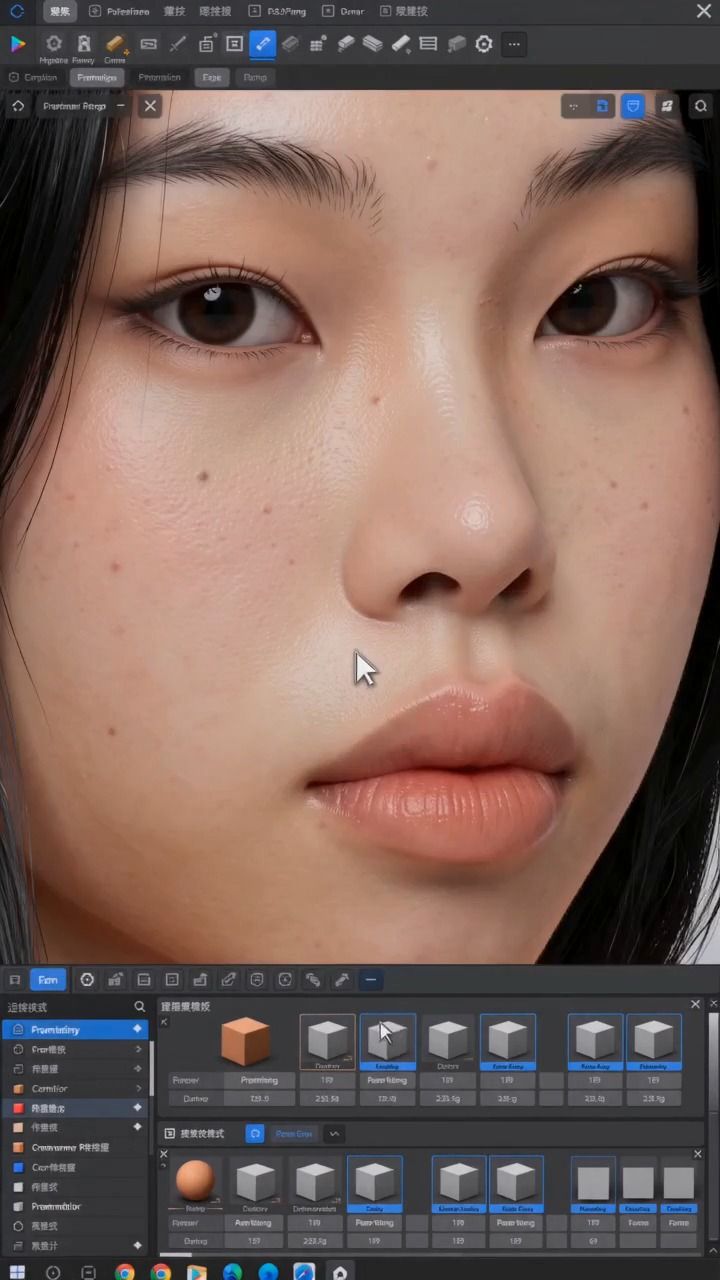This screenshot has width=720, height=1280.
Task: Select the highlighted Prantistry row in left list
Action: click(74, 1029)
